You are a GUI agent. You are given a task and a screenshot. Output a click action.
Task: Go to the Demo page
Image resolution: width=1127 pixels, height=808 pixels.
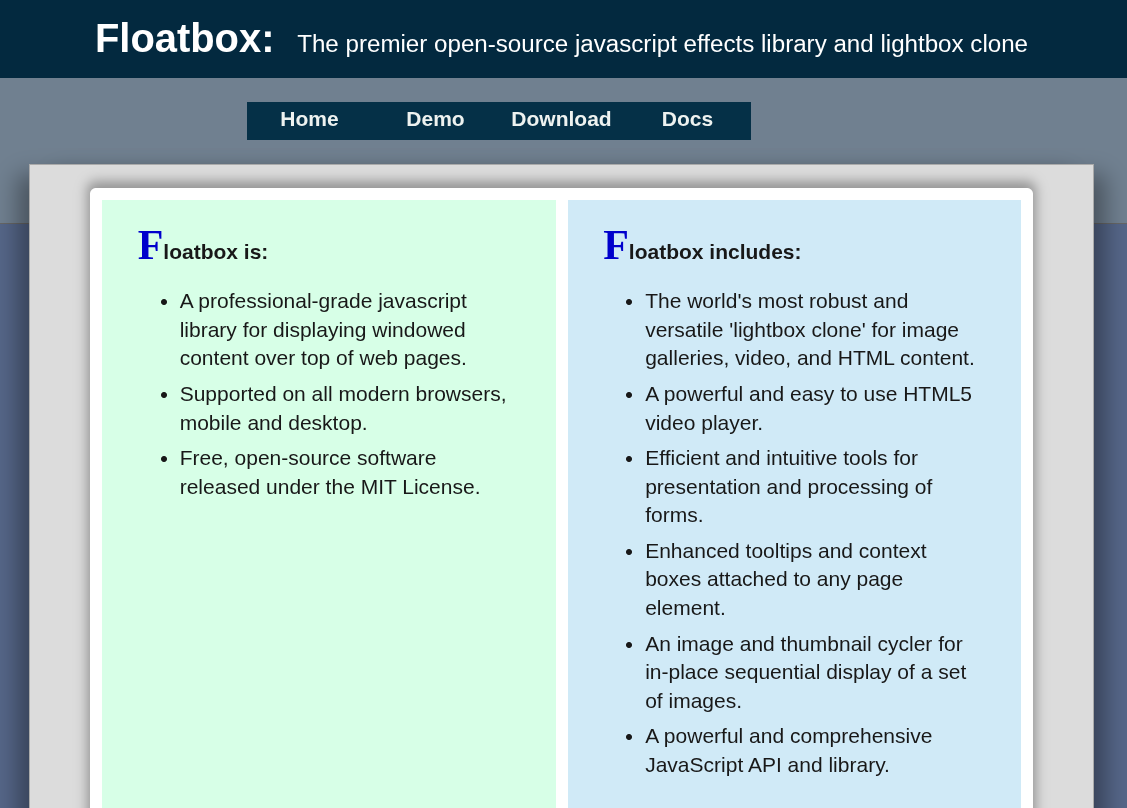point(435,120)
